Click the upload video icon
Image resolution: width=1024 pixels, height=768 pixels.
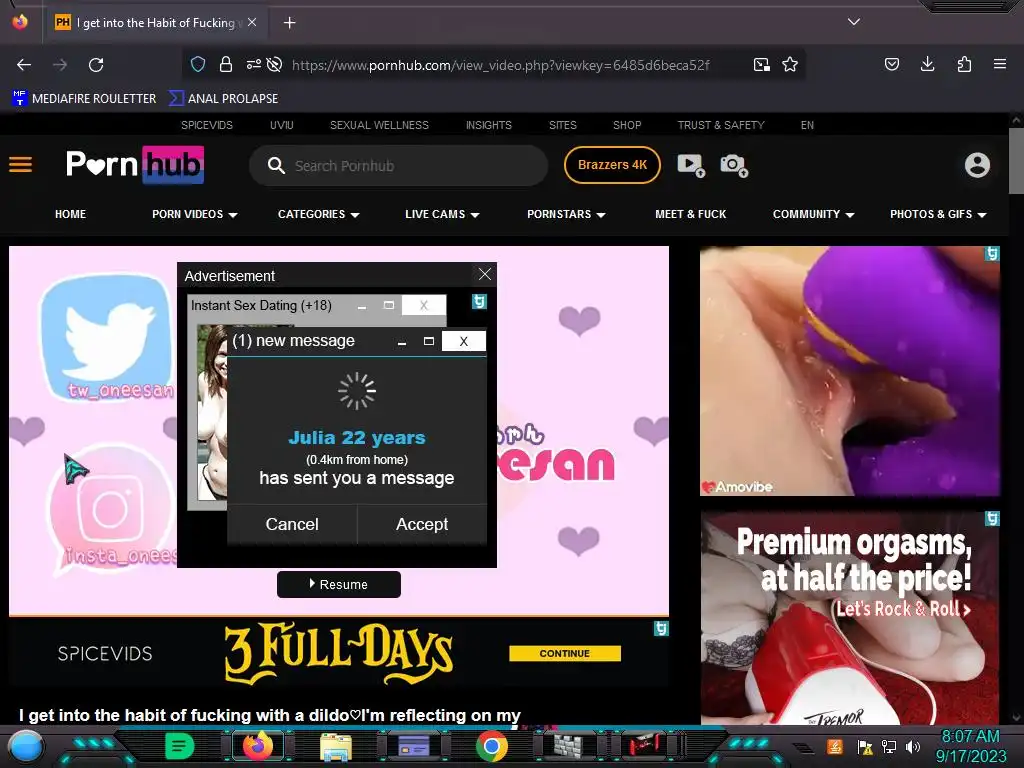click(691, 165)
